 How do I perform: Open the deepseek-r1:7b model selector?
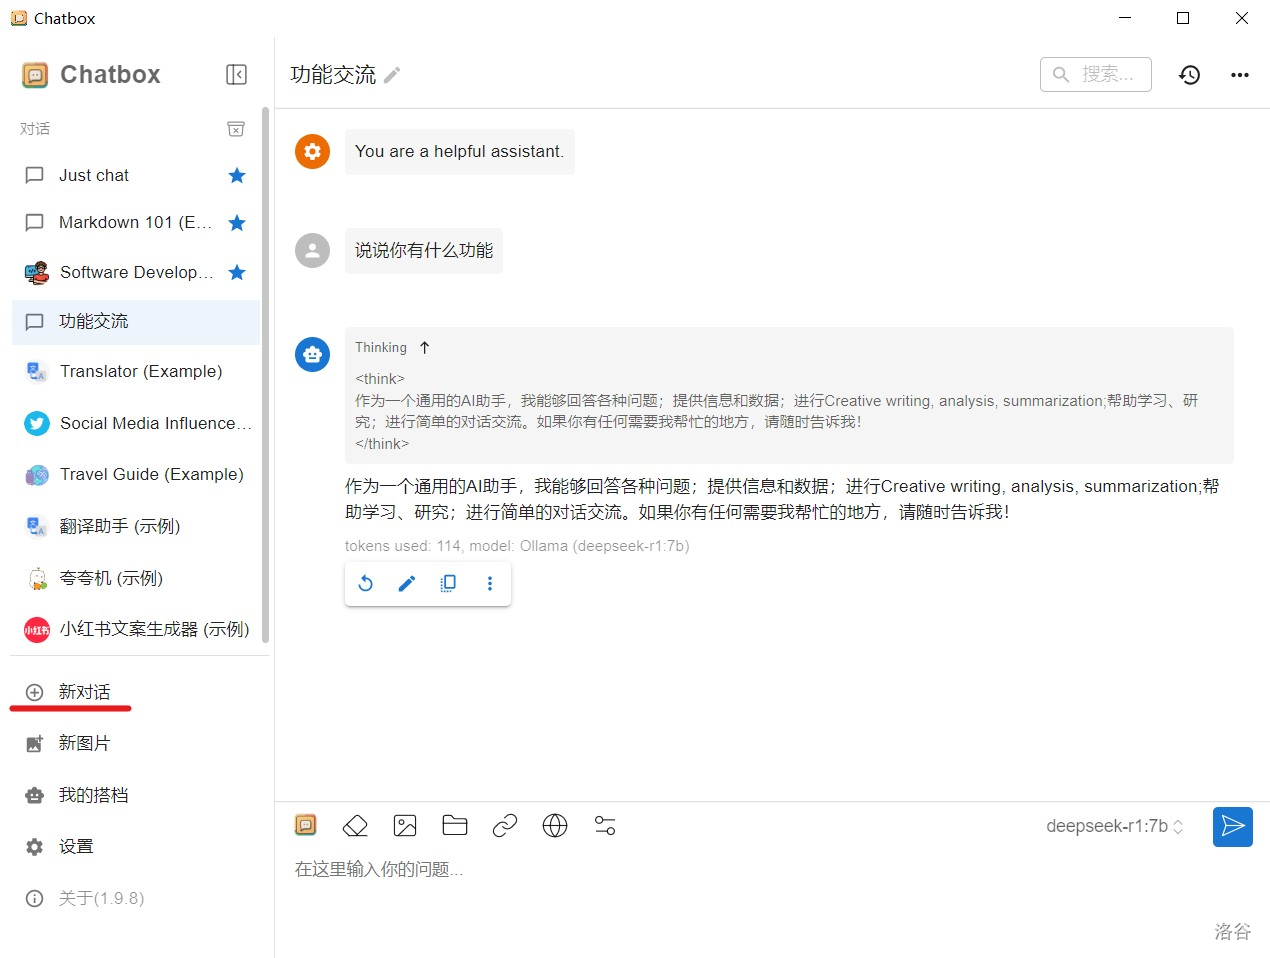[x=1114, y=826]
